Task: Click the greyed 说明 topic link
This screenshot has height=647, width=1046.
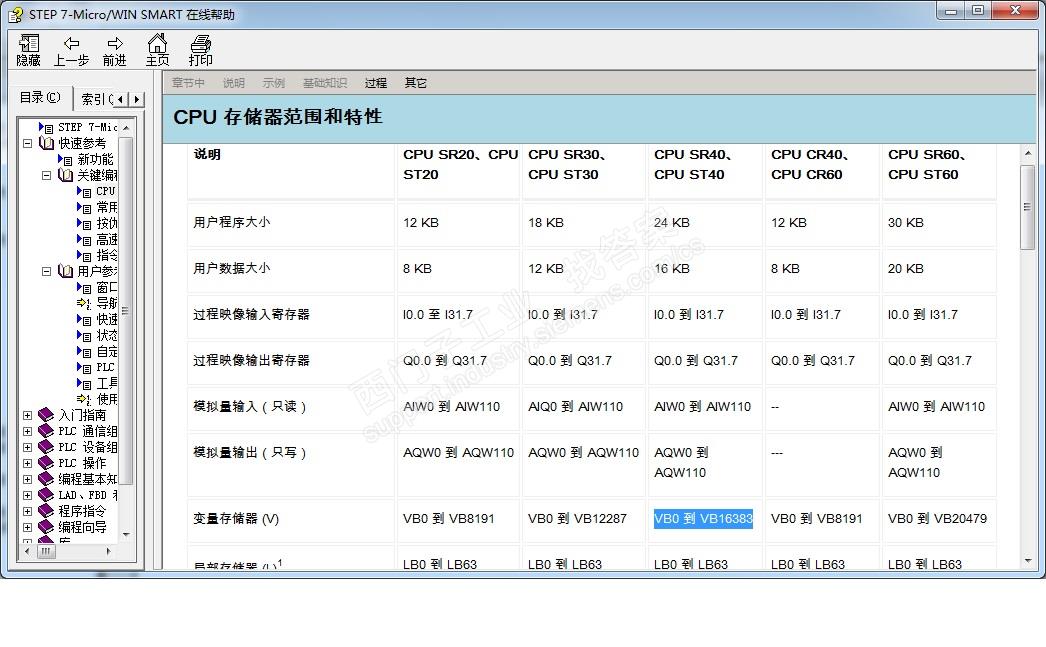Action: click(233, 83)
